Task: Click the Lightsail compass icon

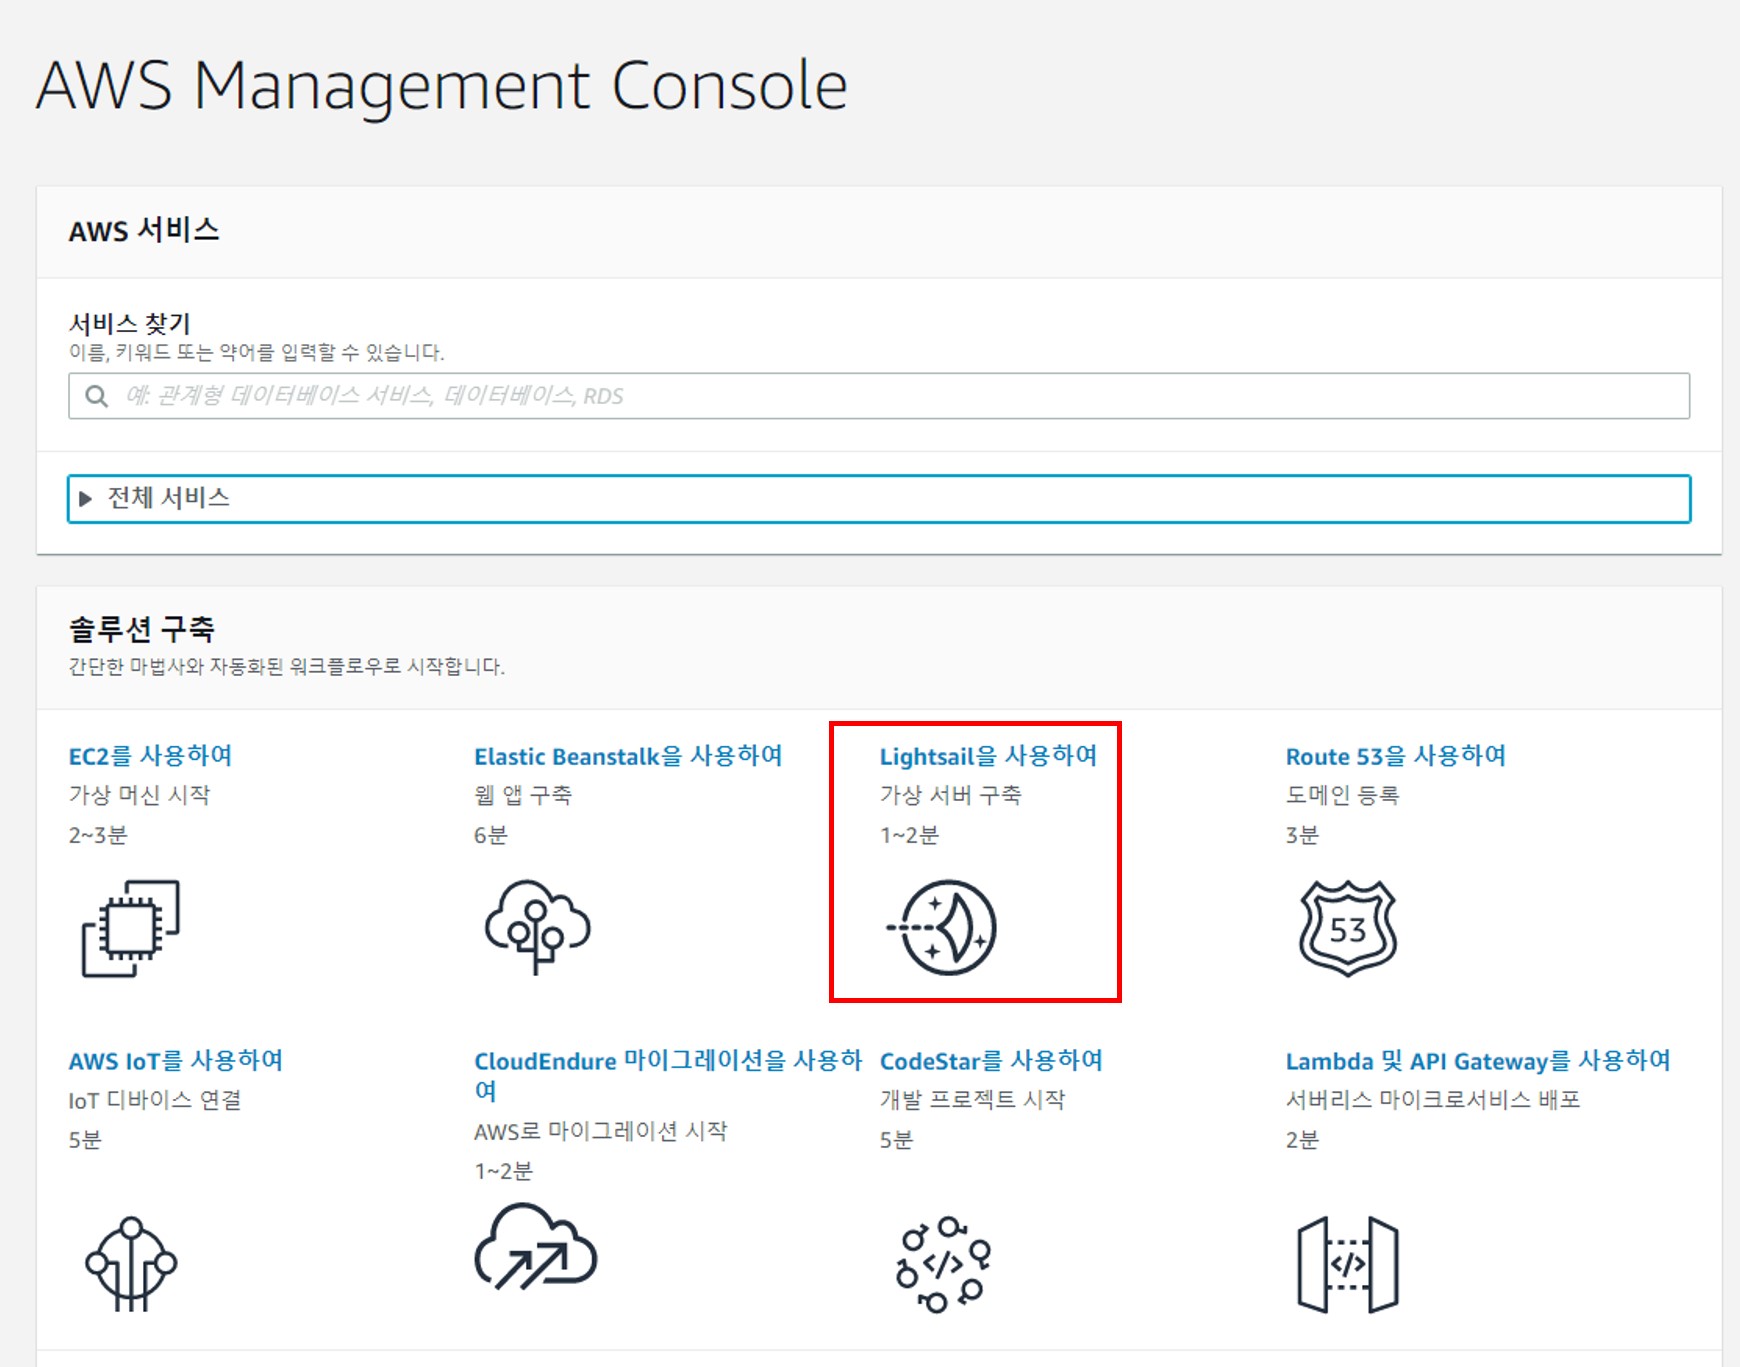Action: (x=941, y=927)
